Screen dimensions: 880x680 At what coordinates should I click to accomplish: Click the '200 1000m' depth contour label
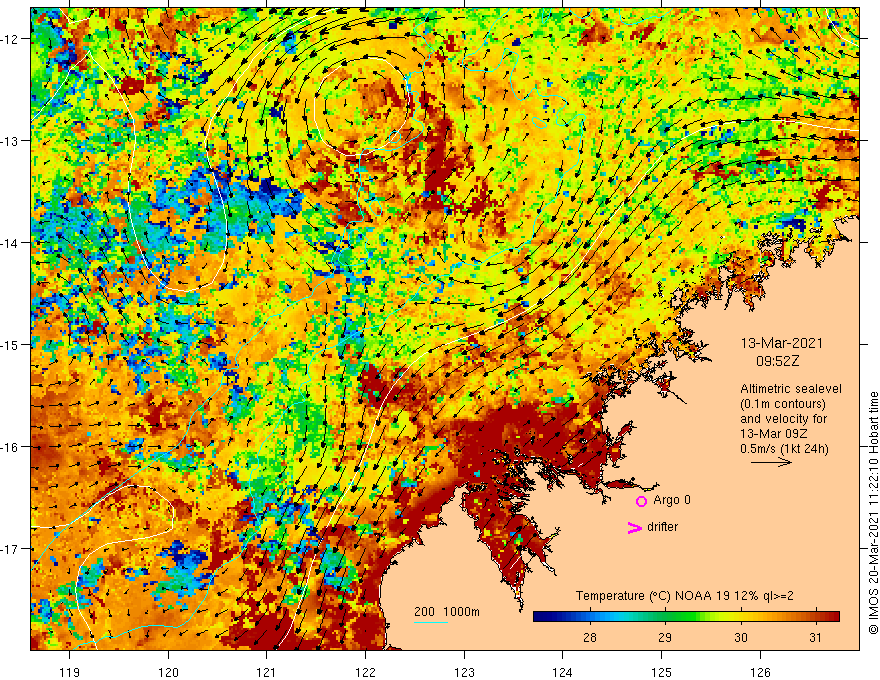[447, 612]
